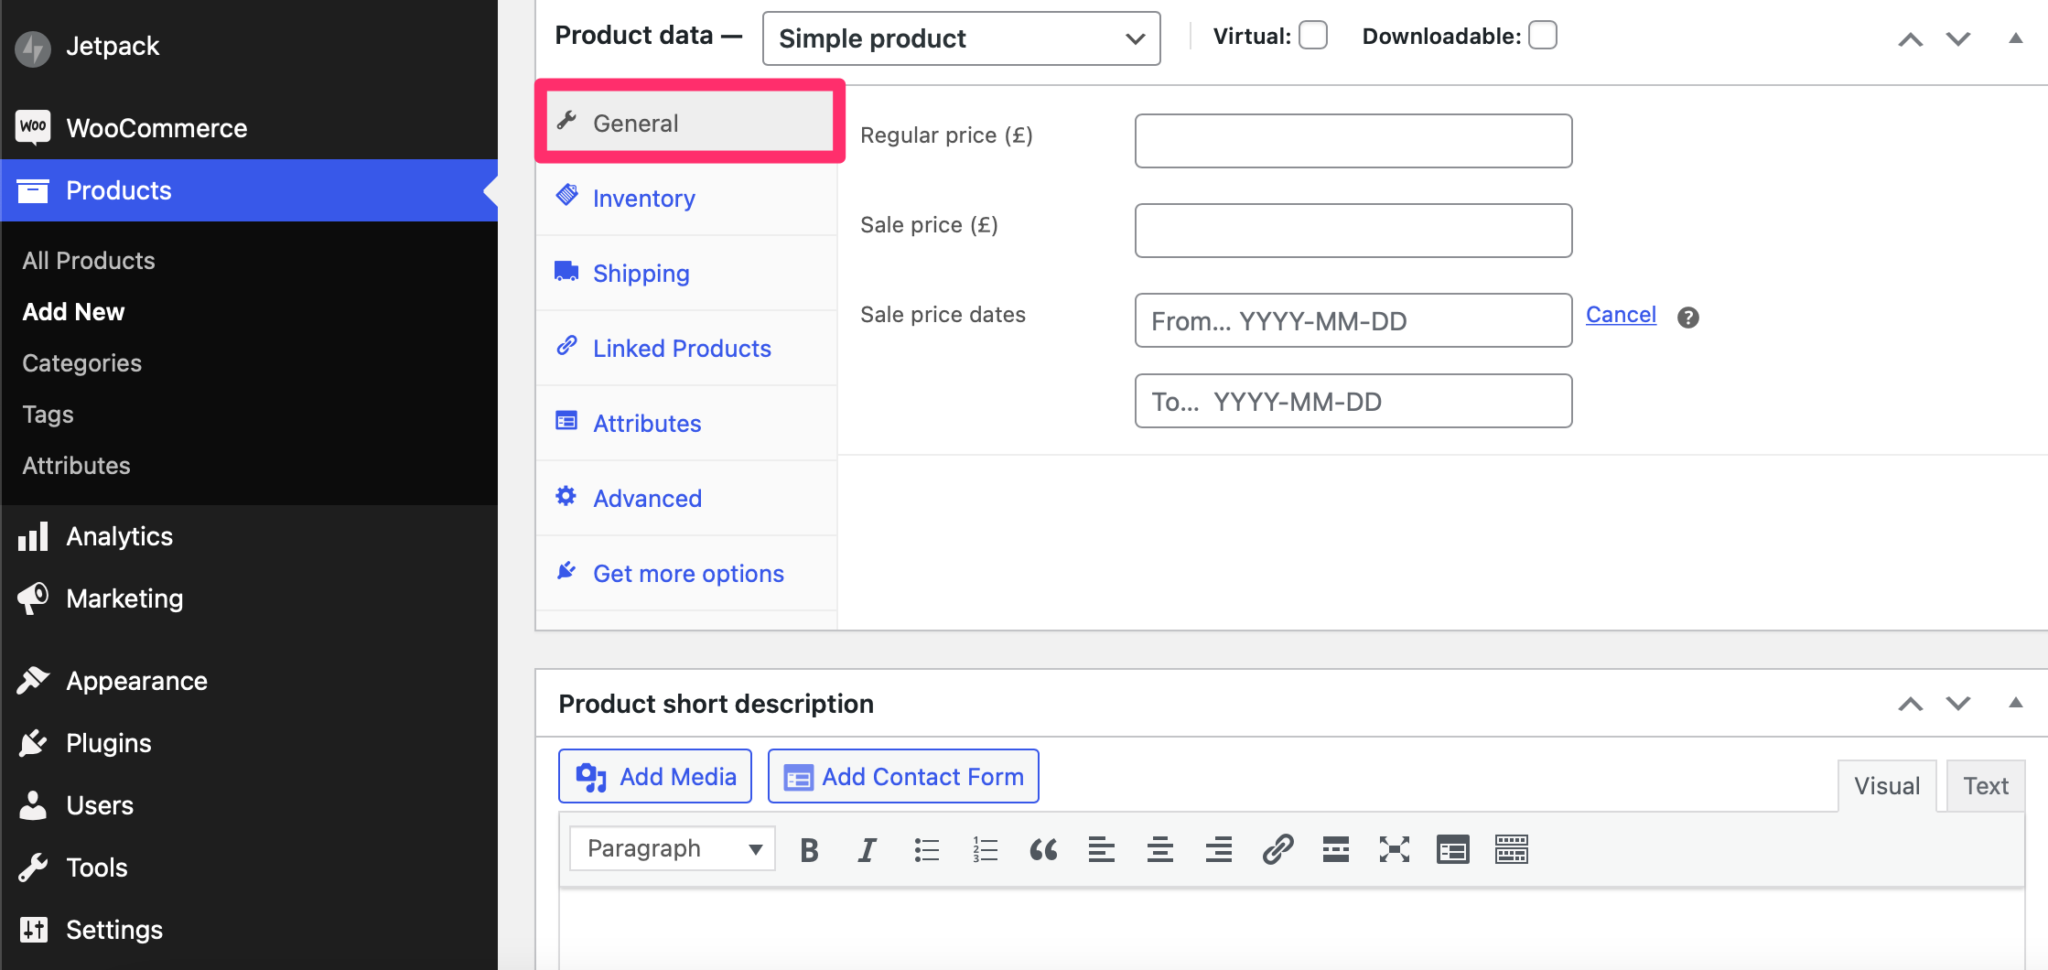Click the Sale price input field
This screenshot has height=970, width=2048.
point(1352,230)
